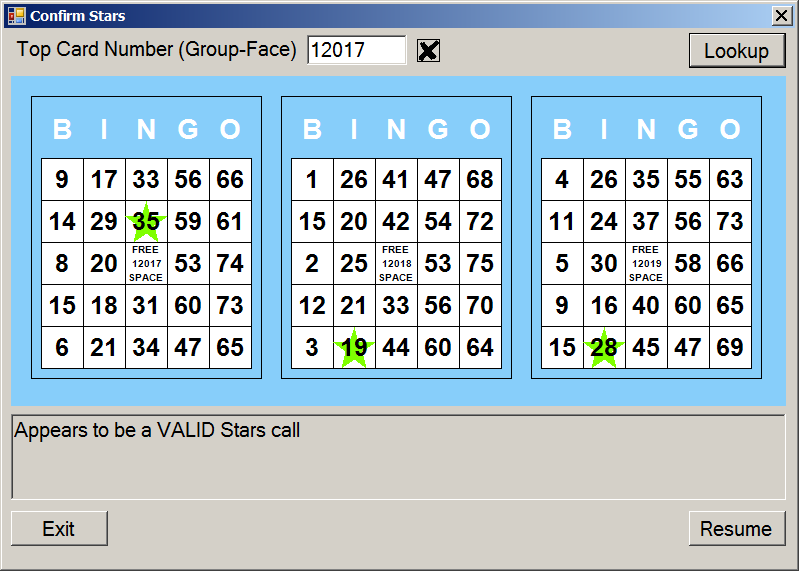Image resolution: width=799 pixels, height=571 pixels.
Task: Click number 17 on card 12017
Action: pos(104,180)
